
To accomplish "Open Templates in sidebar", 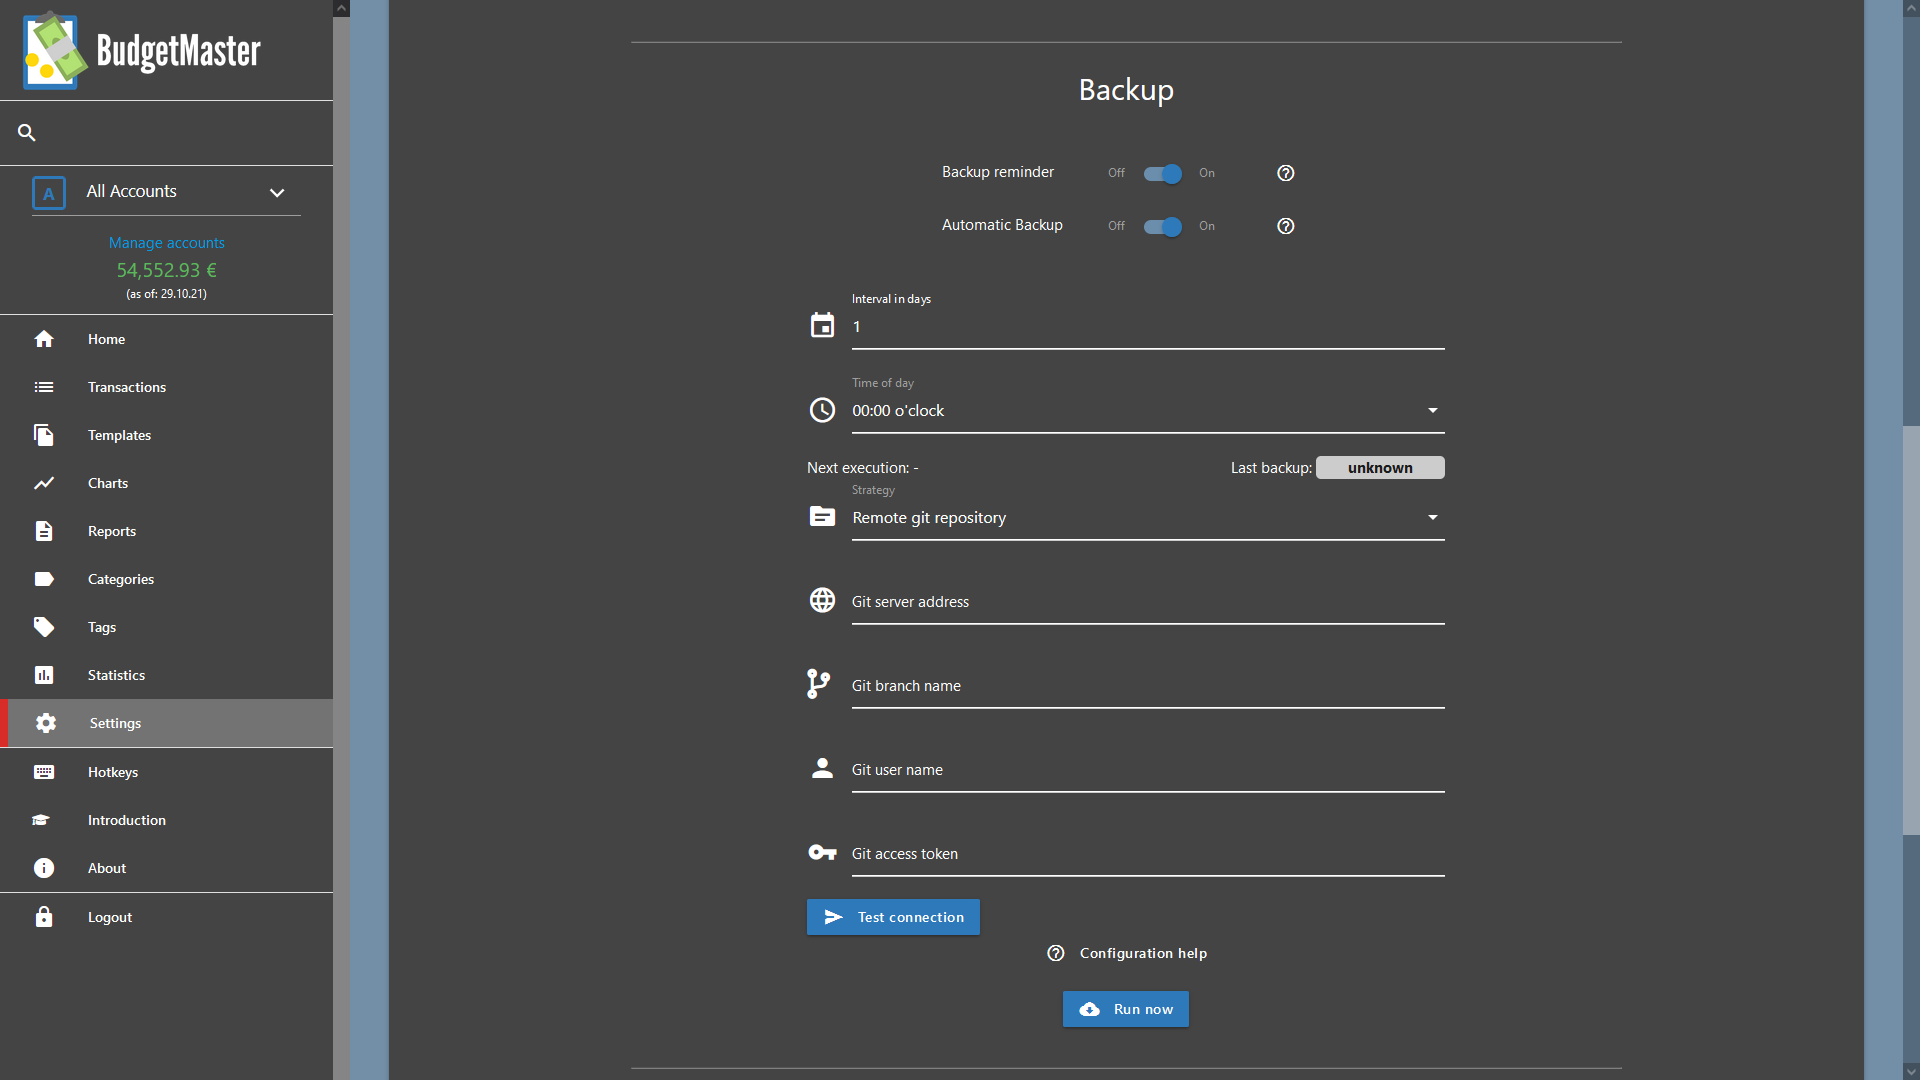I will point(166,435).
